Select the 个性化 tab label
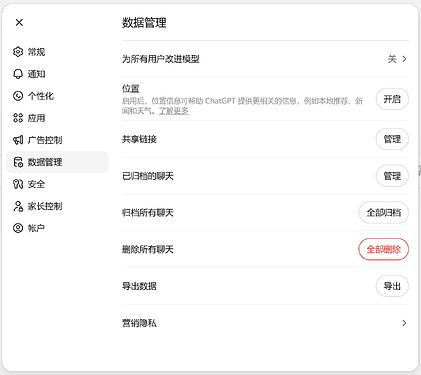This screenshot has height=375, width=421. tap(41, 96)
